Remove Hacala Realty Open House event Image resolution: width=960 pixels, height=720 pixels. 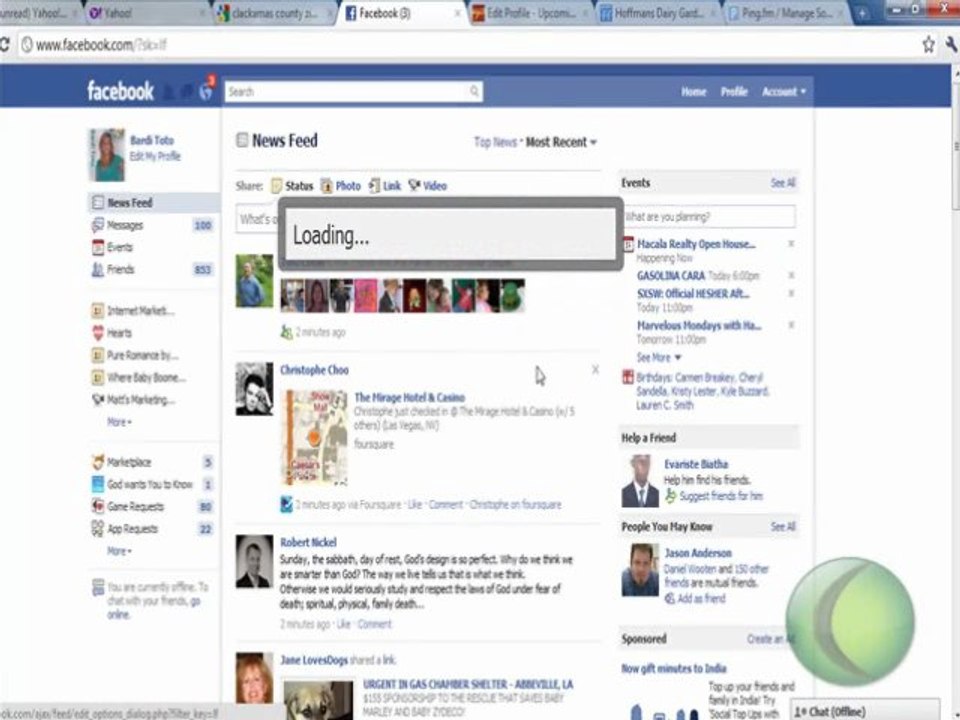point(791,244)
